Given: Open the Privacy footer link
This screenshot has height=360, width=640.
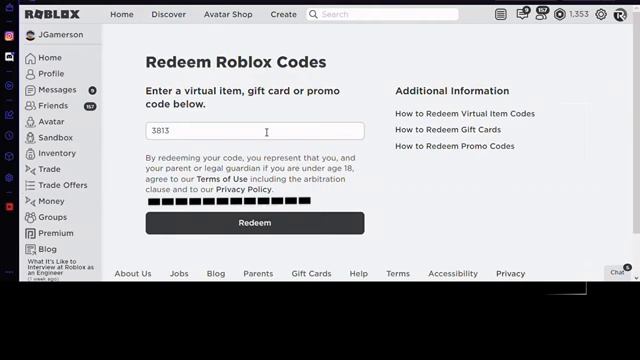Looking at the screenshot, I should tap(511, 274).
